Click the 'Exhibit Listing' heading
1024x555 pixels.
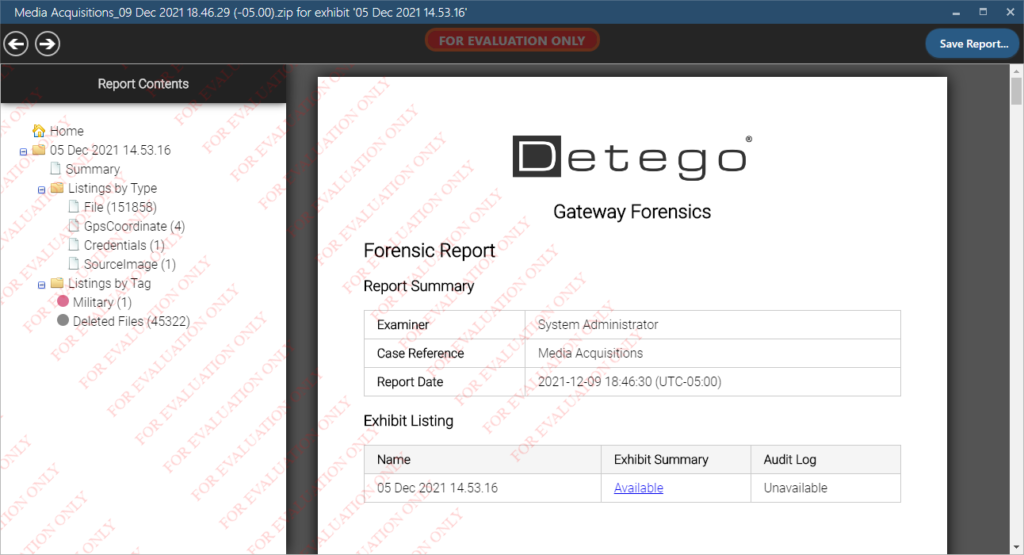click(x=408, y=420)
